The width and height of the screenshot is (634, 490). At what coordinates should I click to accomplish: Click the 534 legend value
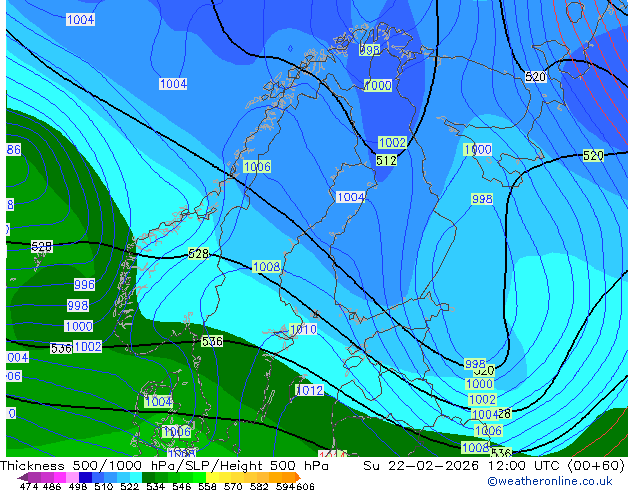(156, 486)
